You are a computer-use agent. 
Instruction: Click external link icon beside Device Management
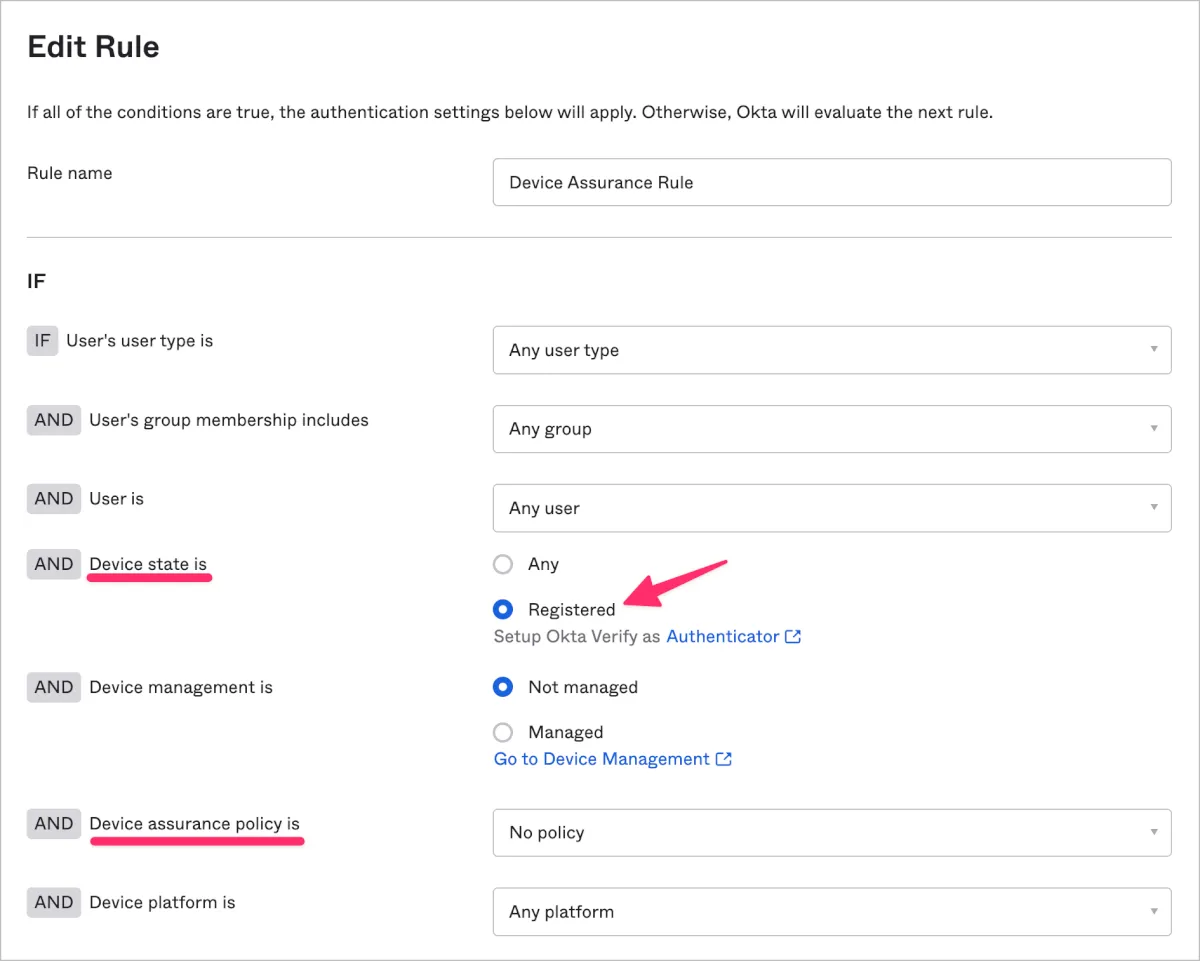724,759
